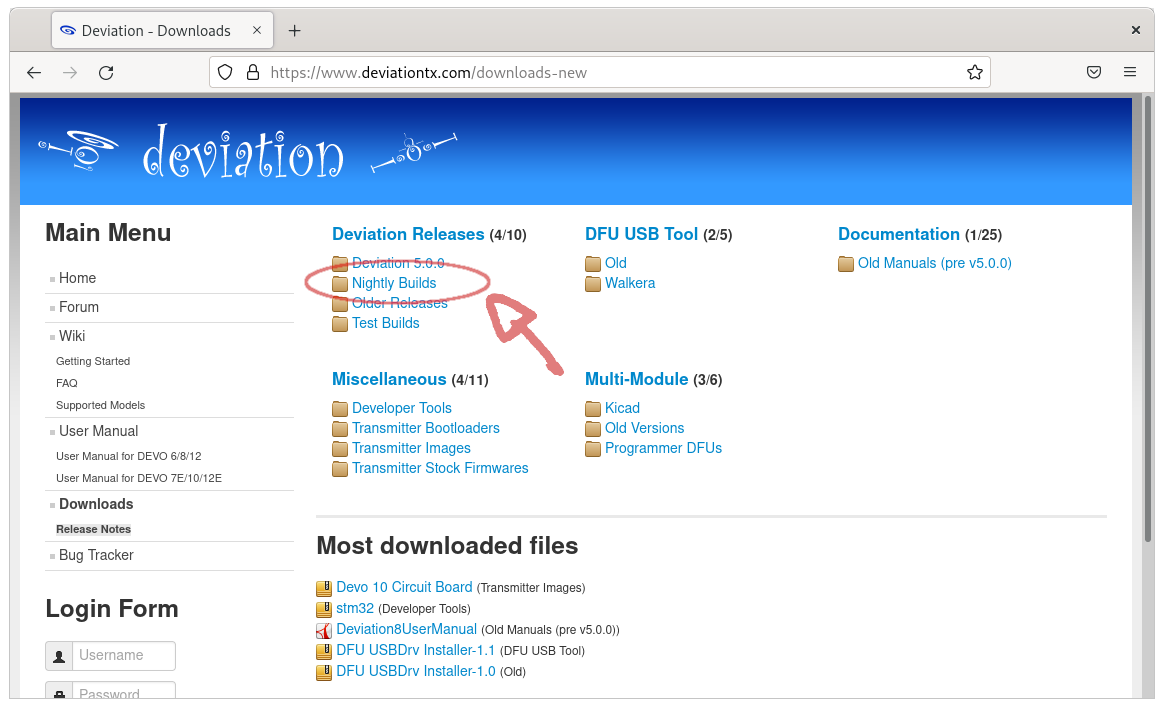
Task: Click the Transmitter Bootloaders folder icon
Action: pyautogui.click(x=340, y=428)
